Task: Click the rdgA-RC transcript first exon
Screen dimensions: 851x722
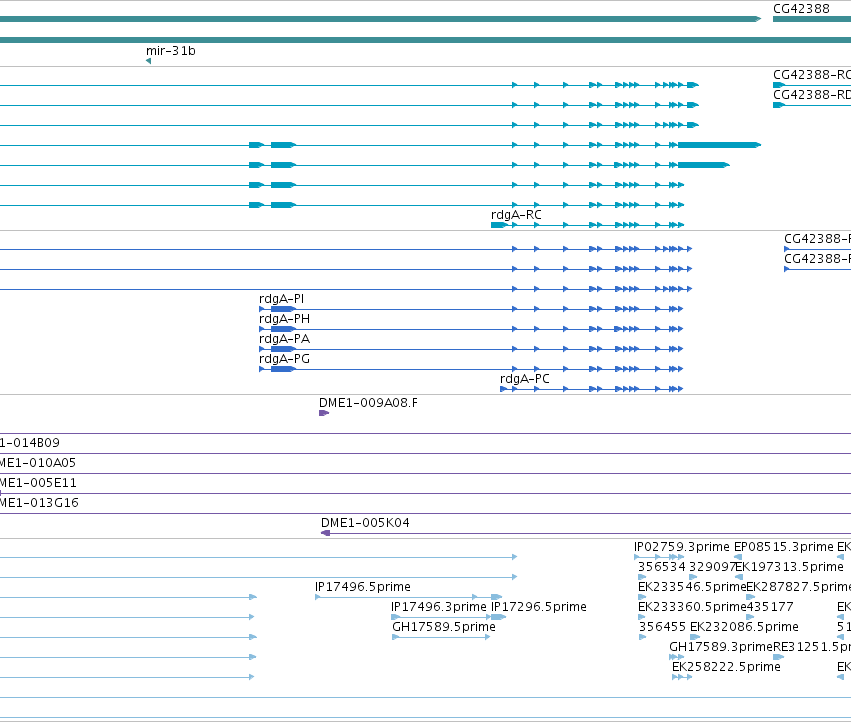Action: (x=499, y=225)
